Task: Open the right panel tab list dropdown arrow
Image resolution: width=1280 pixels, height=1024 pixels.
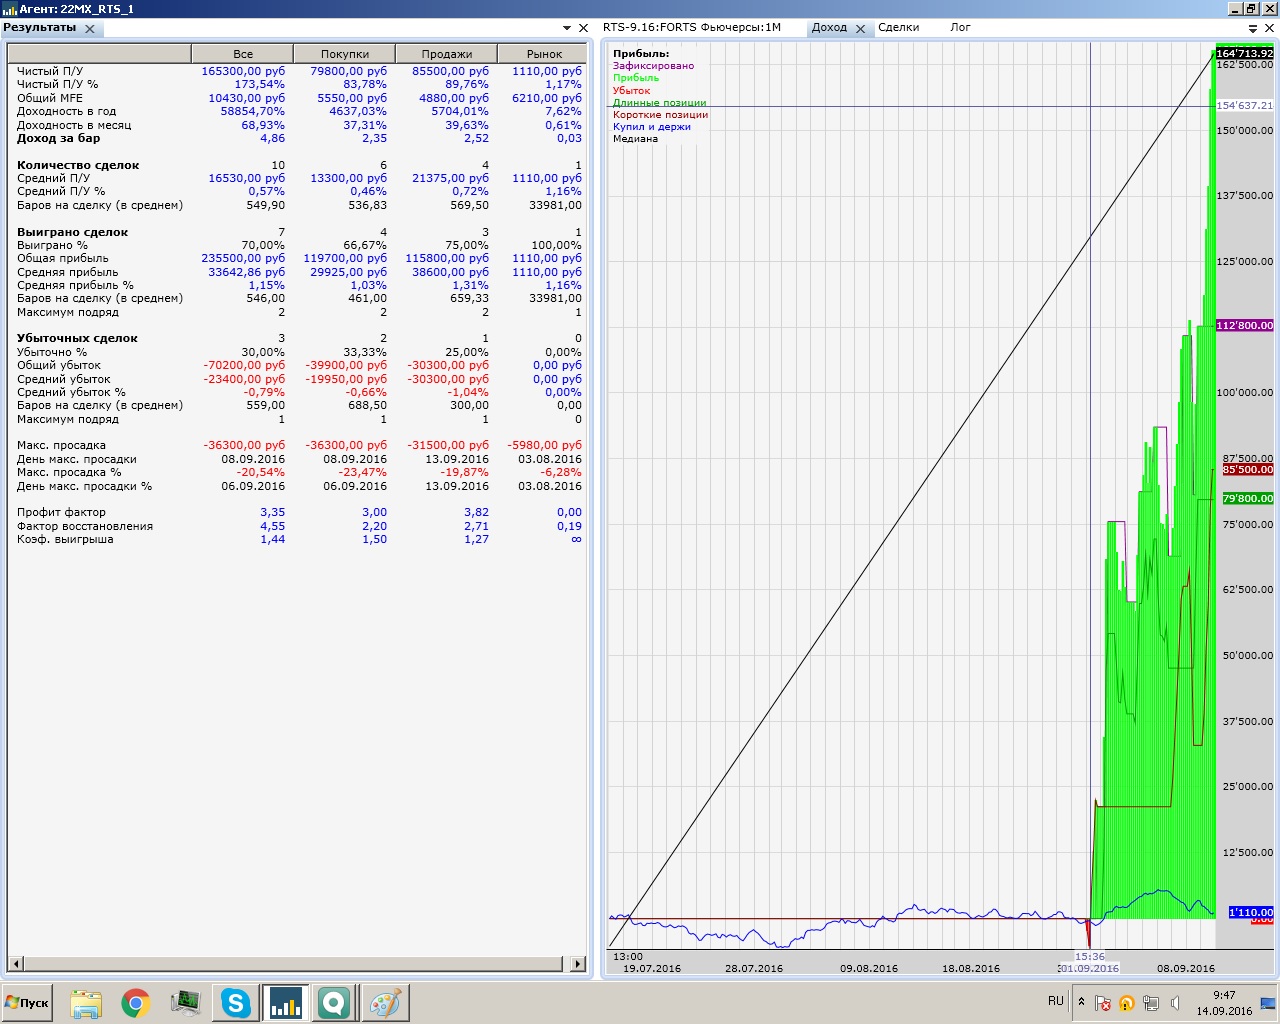Action: (x=1253, y=29)
